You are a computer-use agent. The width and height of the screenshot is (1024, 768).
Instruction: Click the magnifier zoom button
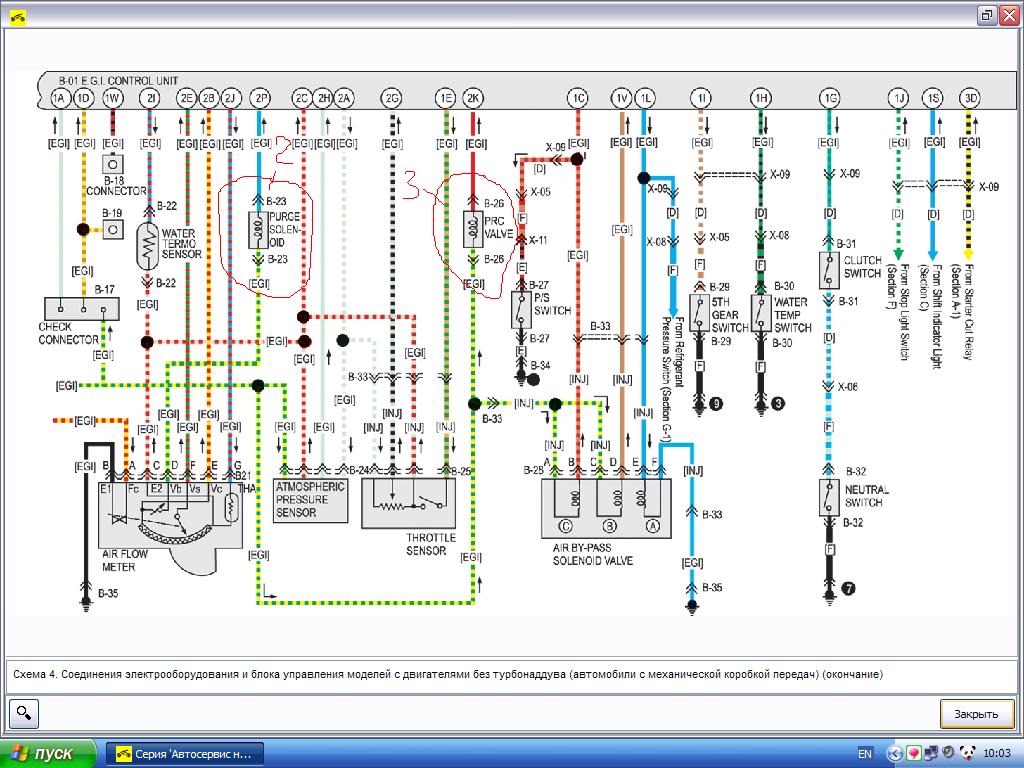pos(22,714)
